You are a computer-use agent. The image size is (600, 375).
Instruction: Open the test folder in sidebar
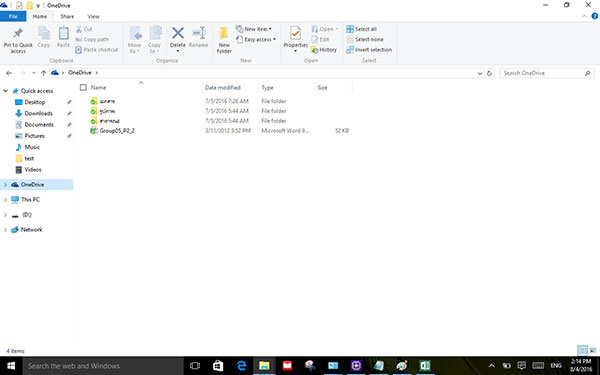click(29, 158)
